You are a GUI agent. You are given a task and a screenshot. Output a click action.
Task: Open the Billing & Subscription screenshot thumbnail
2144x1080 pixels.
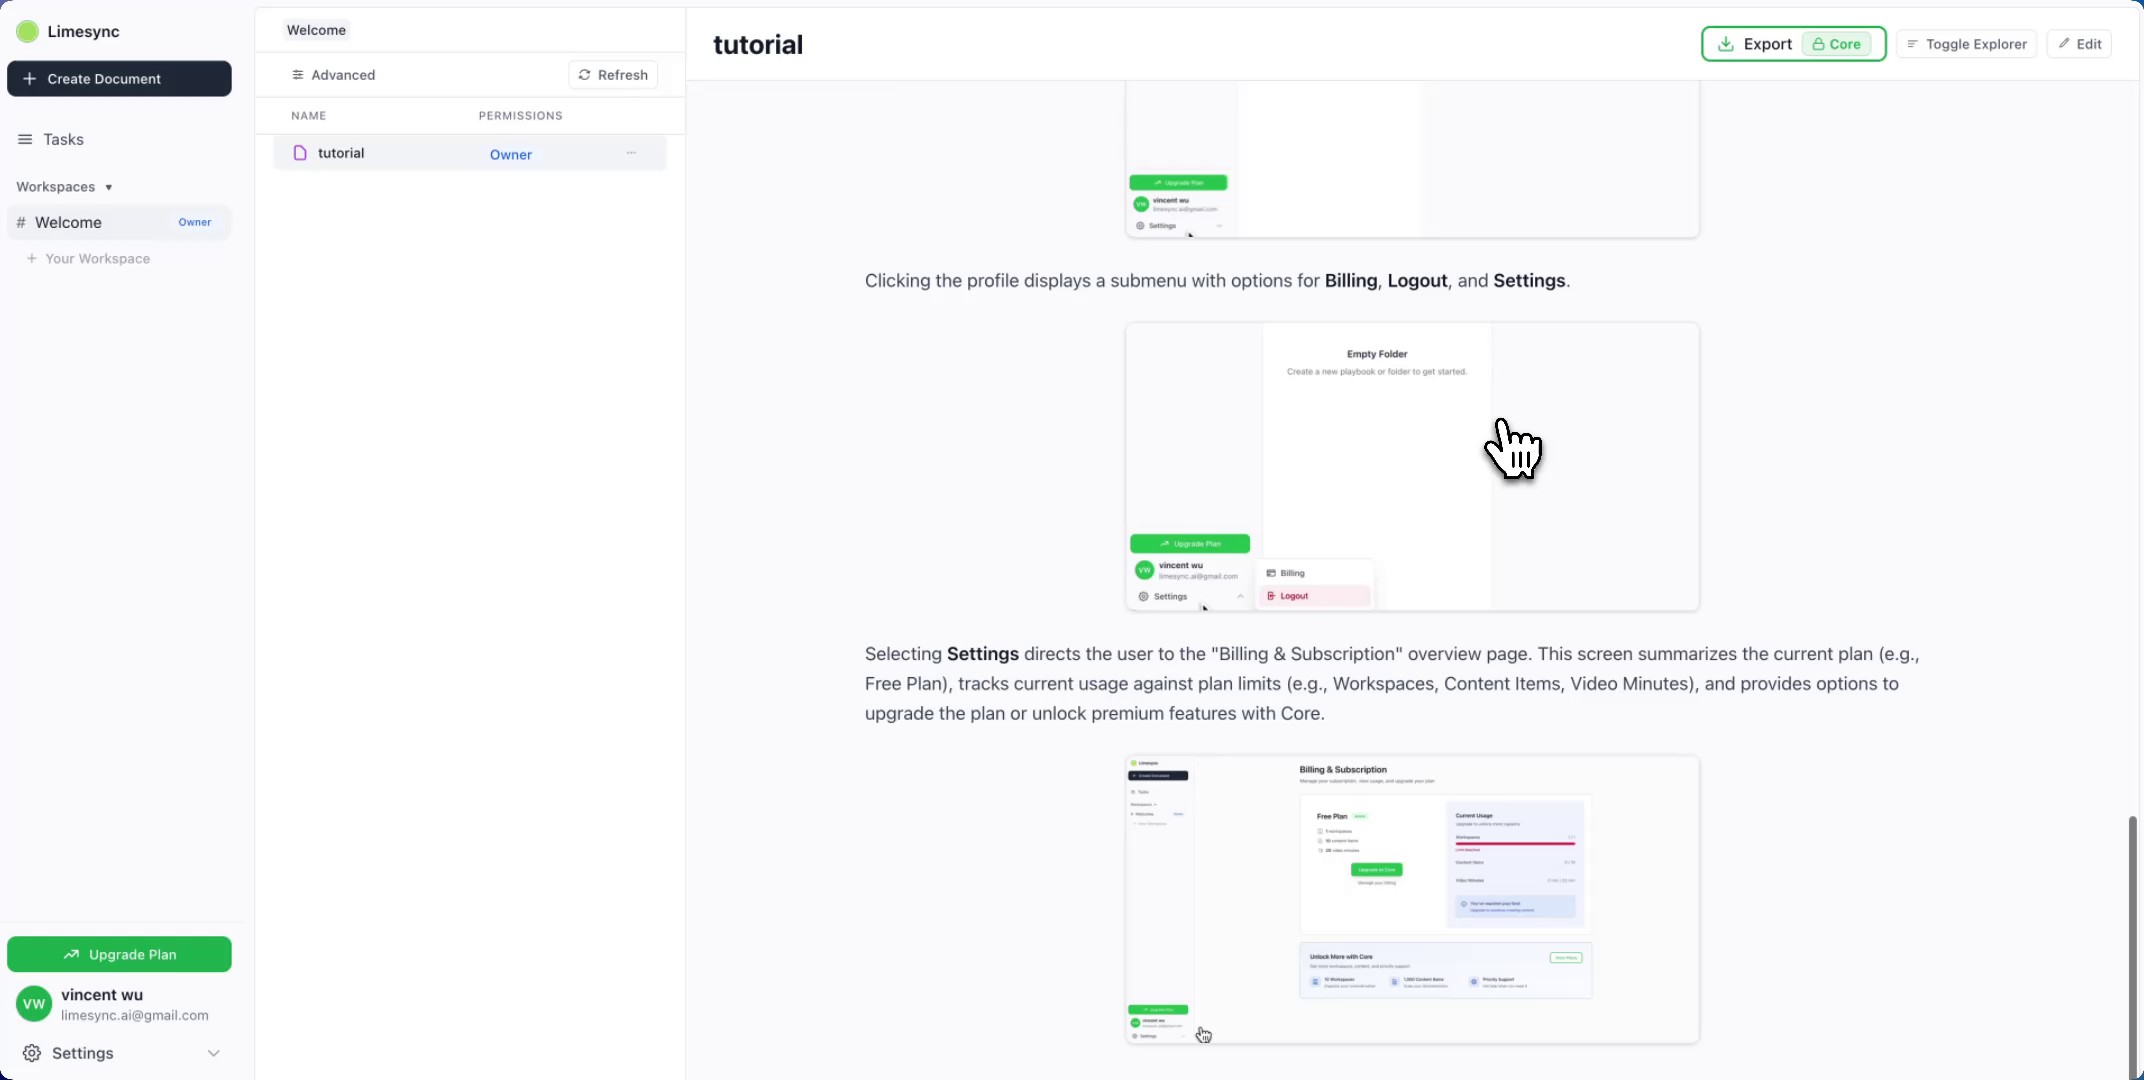(x=1412, y=900)
